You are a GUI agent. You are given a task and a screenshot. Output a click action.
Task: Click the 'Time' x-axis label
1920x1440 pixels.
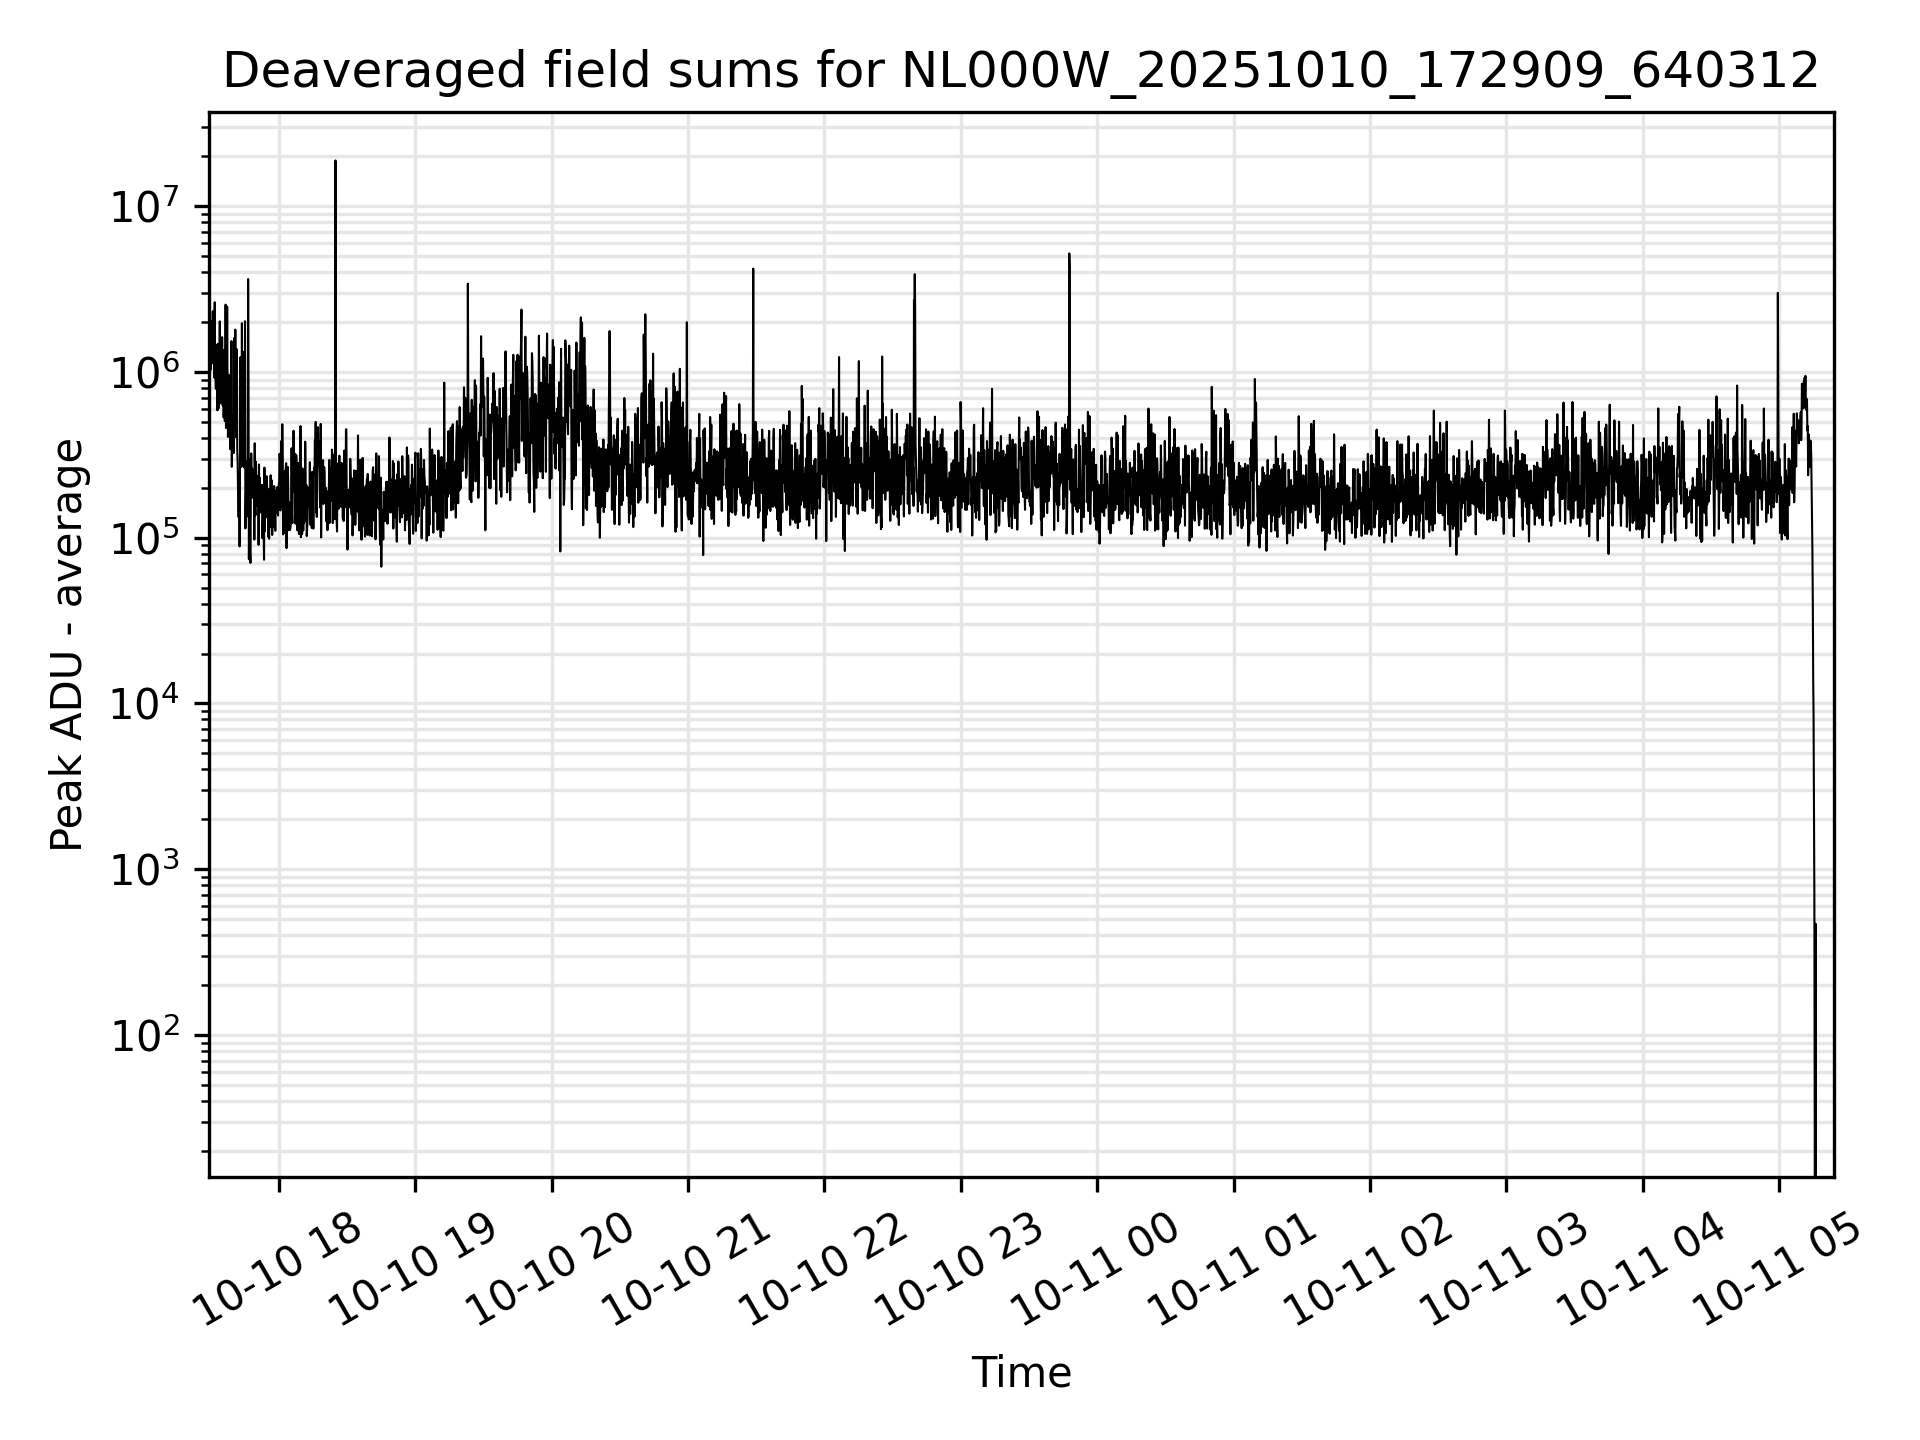(x=1021, y=1373)
